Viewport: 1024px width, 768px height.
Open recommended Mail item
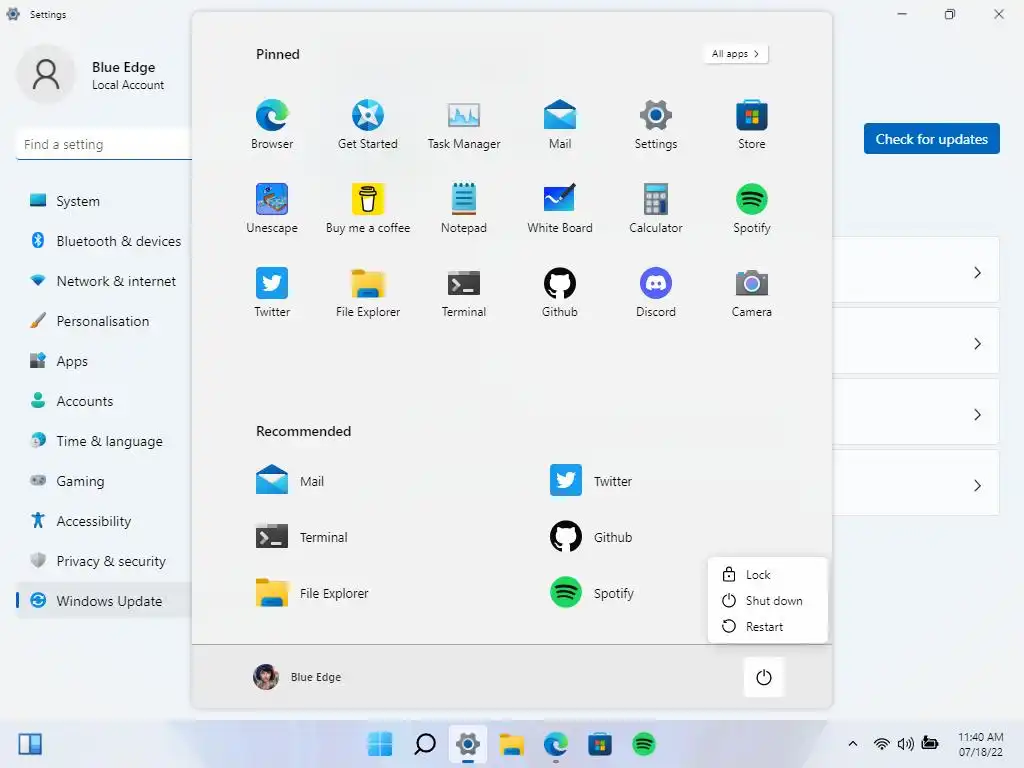coord(291,481)
